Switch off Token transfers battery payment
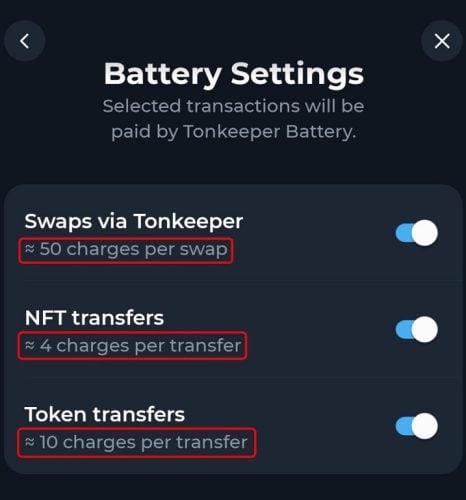This screenshot has width=466, height=500. point(417,426)
